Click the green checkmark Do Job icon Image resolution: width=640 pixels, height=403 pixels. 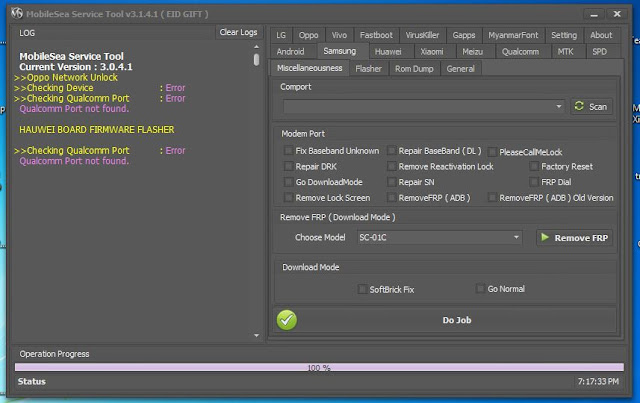[x=287, y=320]
